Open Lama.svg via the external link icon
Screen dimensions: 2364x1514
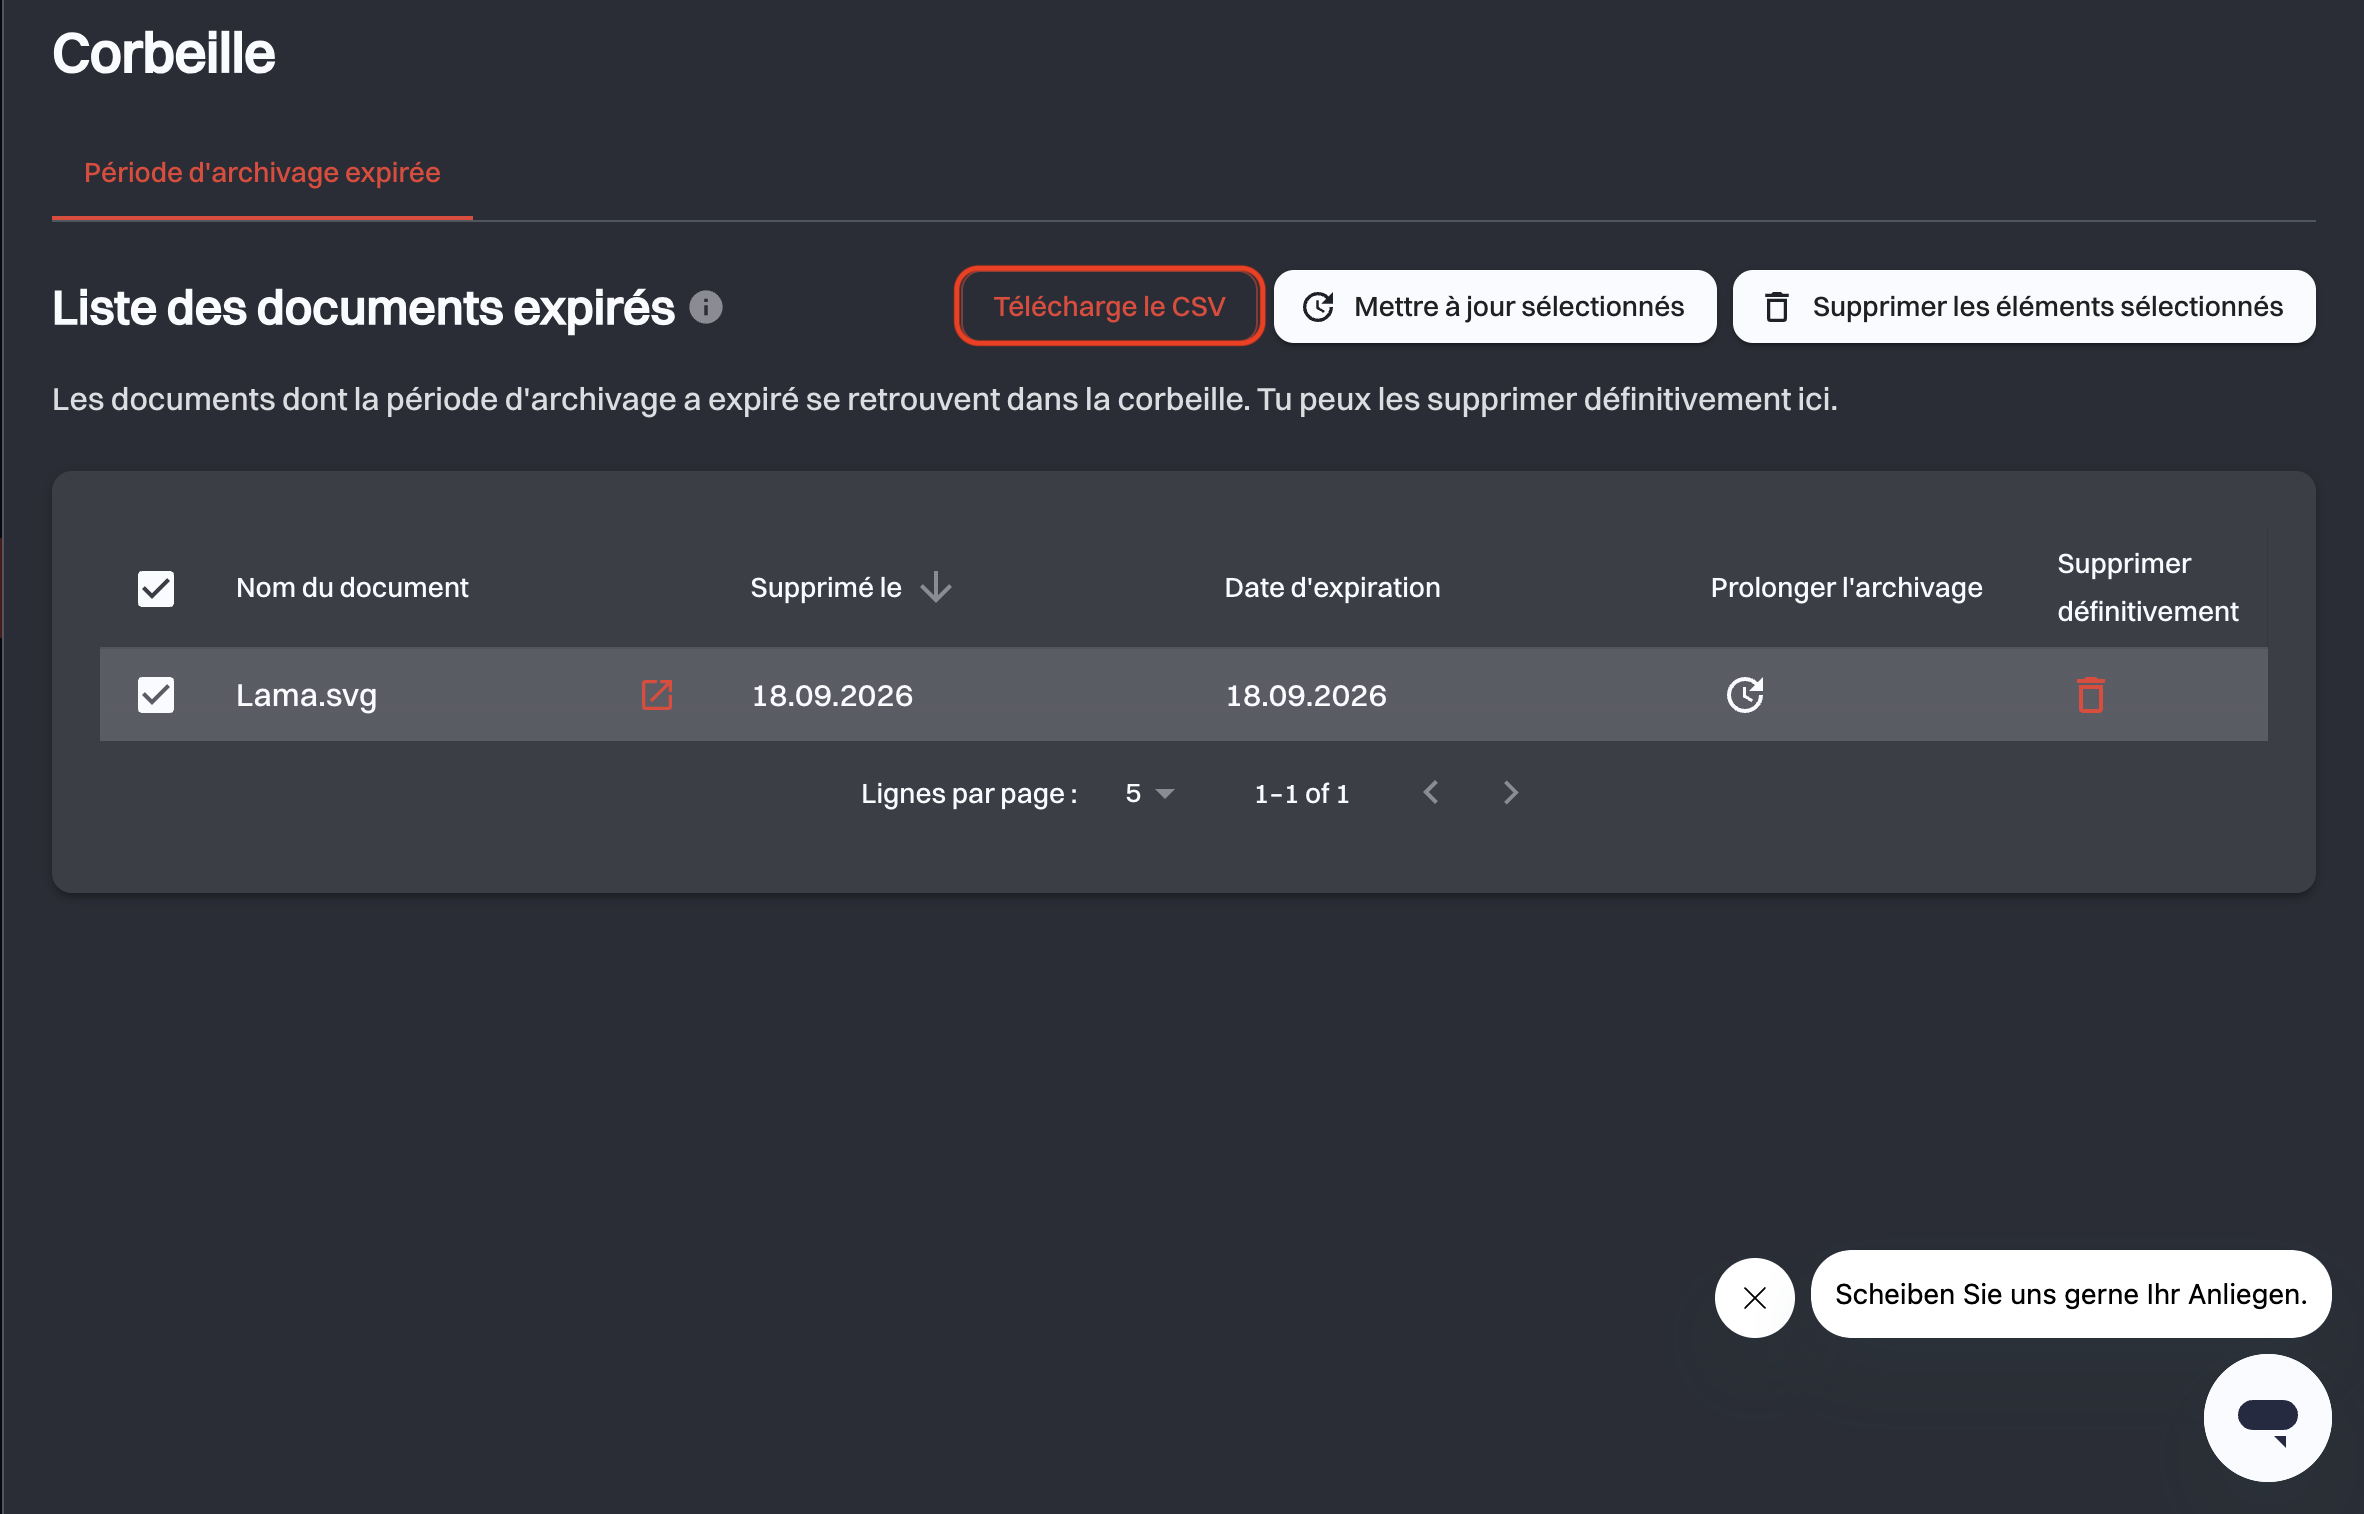tap(656, 695)
